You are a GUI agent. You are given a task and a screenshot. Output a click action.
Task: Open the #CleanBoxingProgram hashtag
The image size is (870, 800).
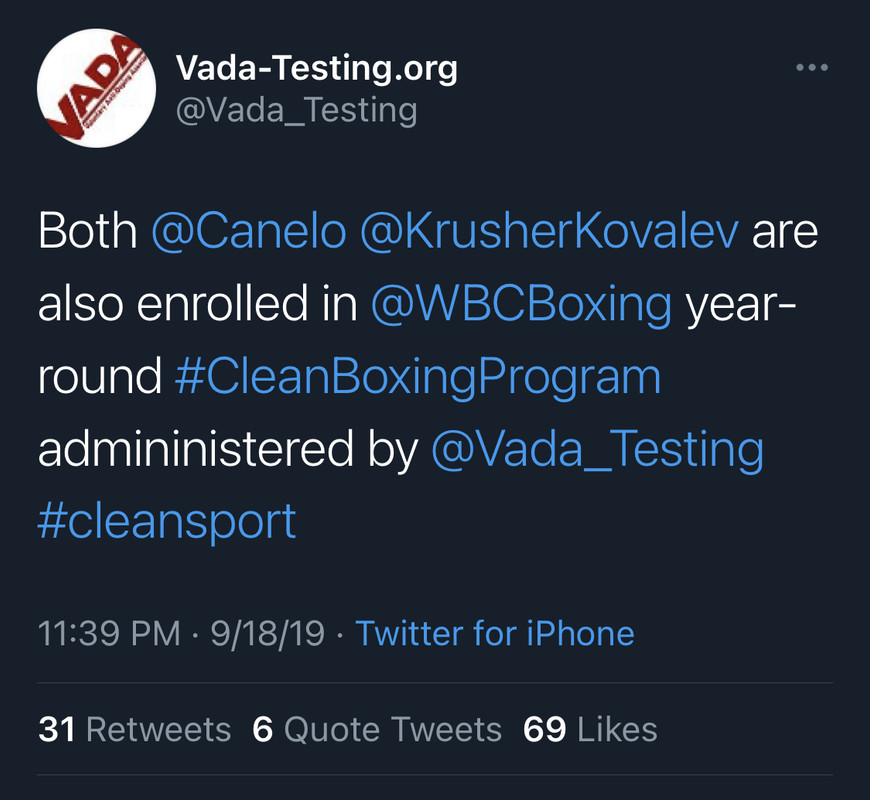417,377
